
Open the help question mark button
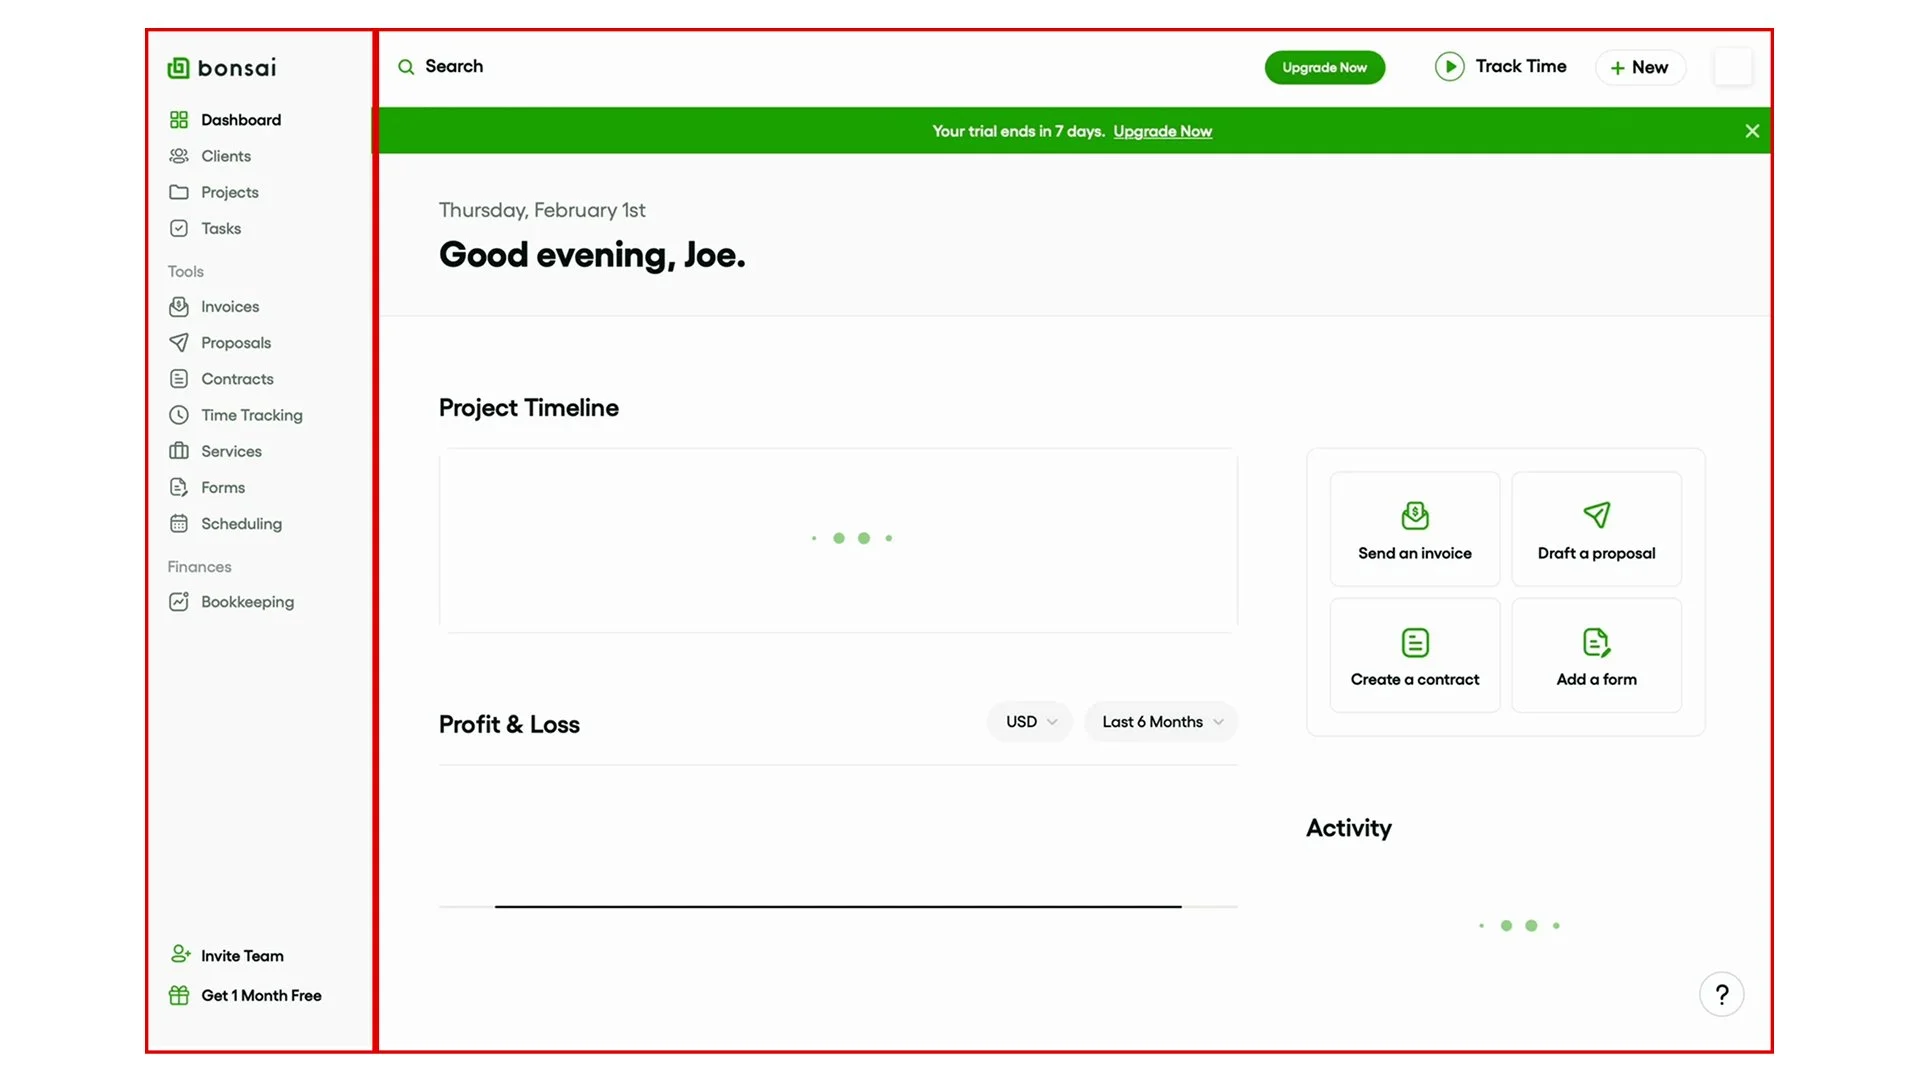[x=1721, y=994]
